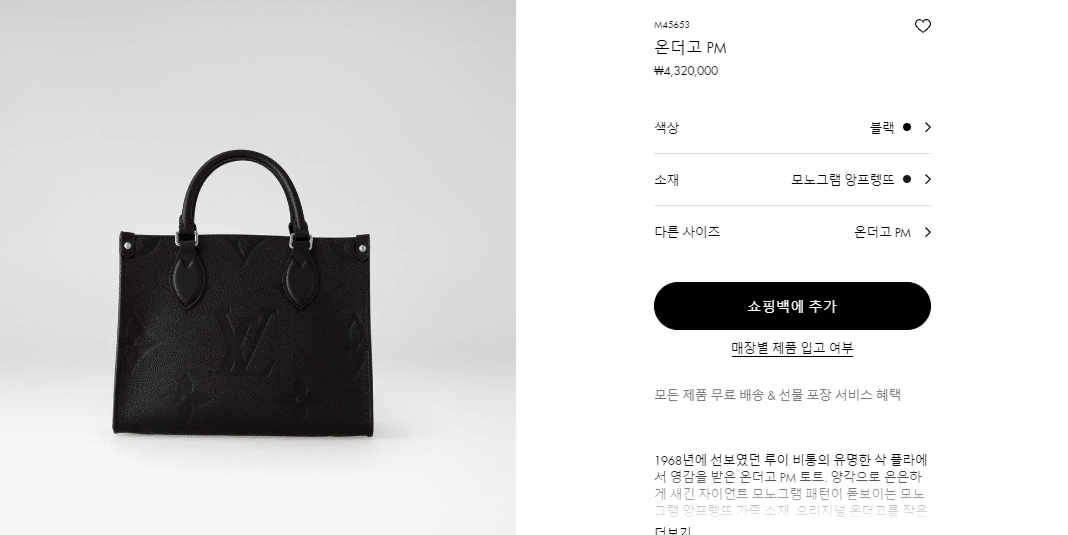Screen dimensions: 1068x535
Task: Expand the 소재 row chevron arrow
Action: 927,179
